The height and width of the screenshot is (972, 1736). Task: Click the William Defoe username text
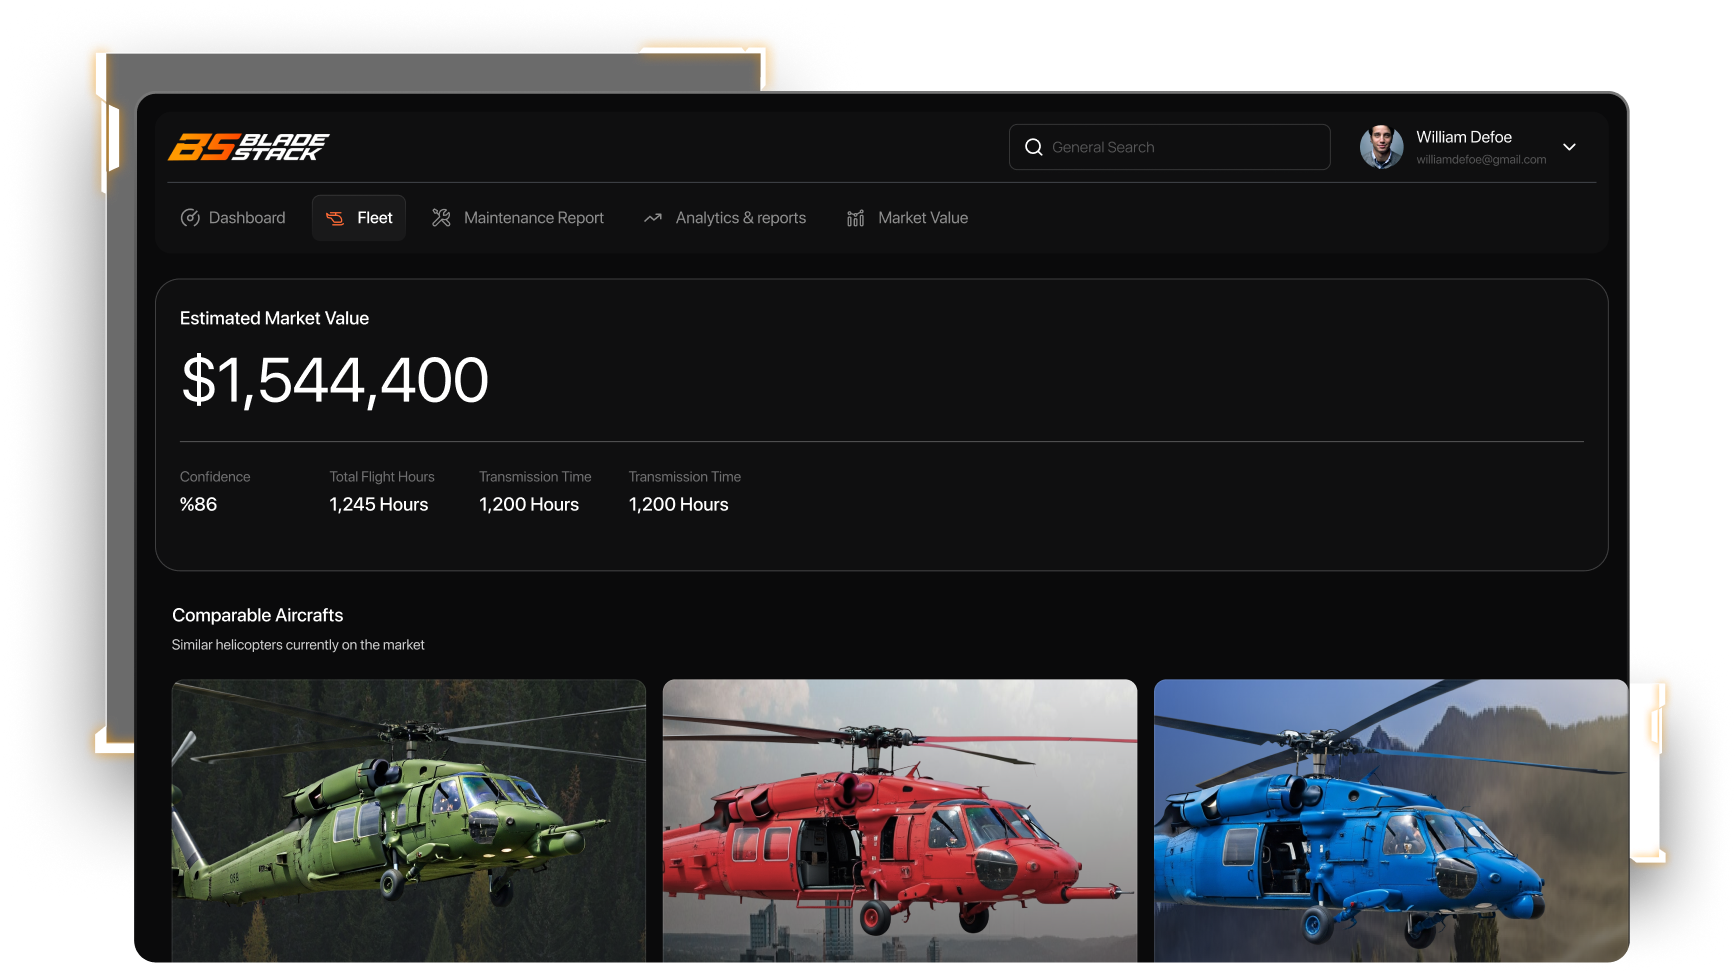tap(1463, 137)
